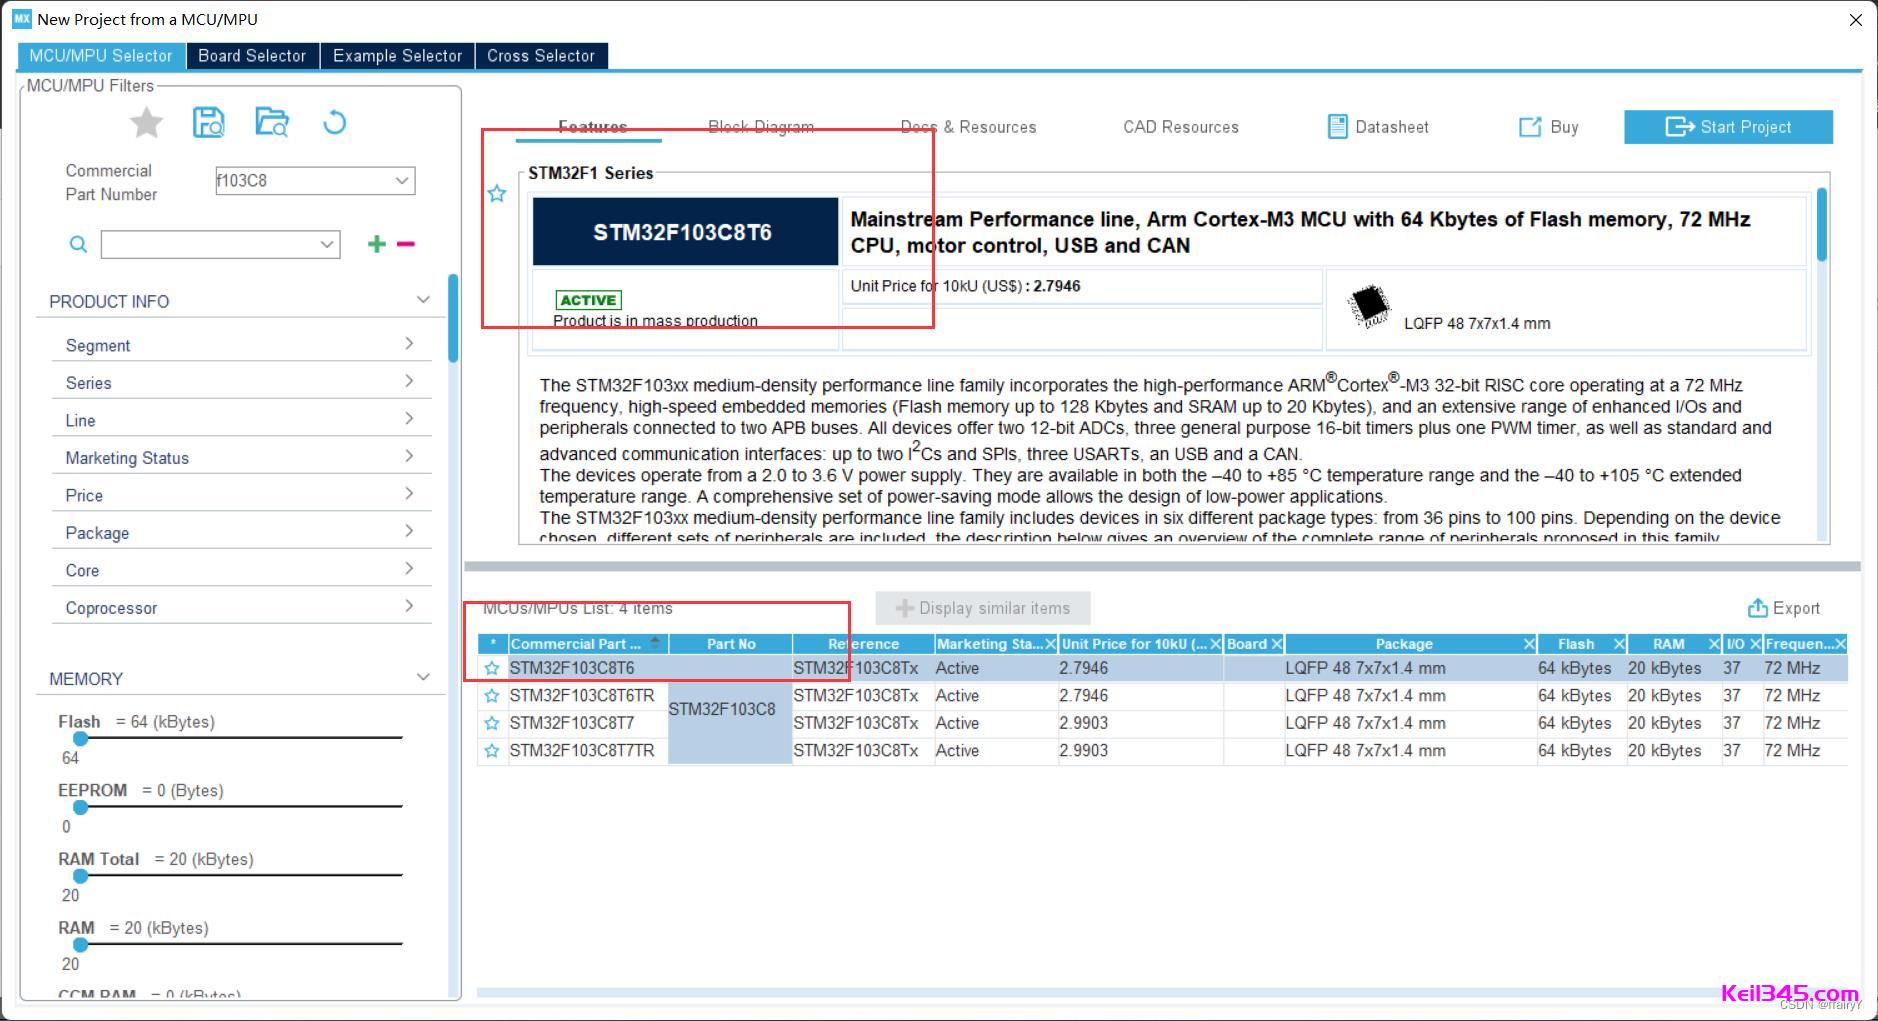Switch to the Board Selector tab
The image size is (1878, 1021).
tap(252, 56)
